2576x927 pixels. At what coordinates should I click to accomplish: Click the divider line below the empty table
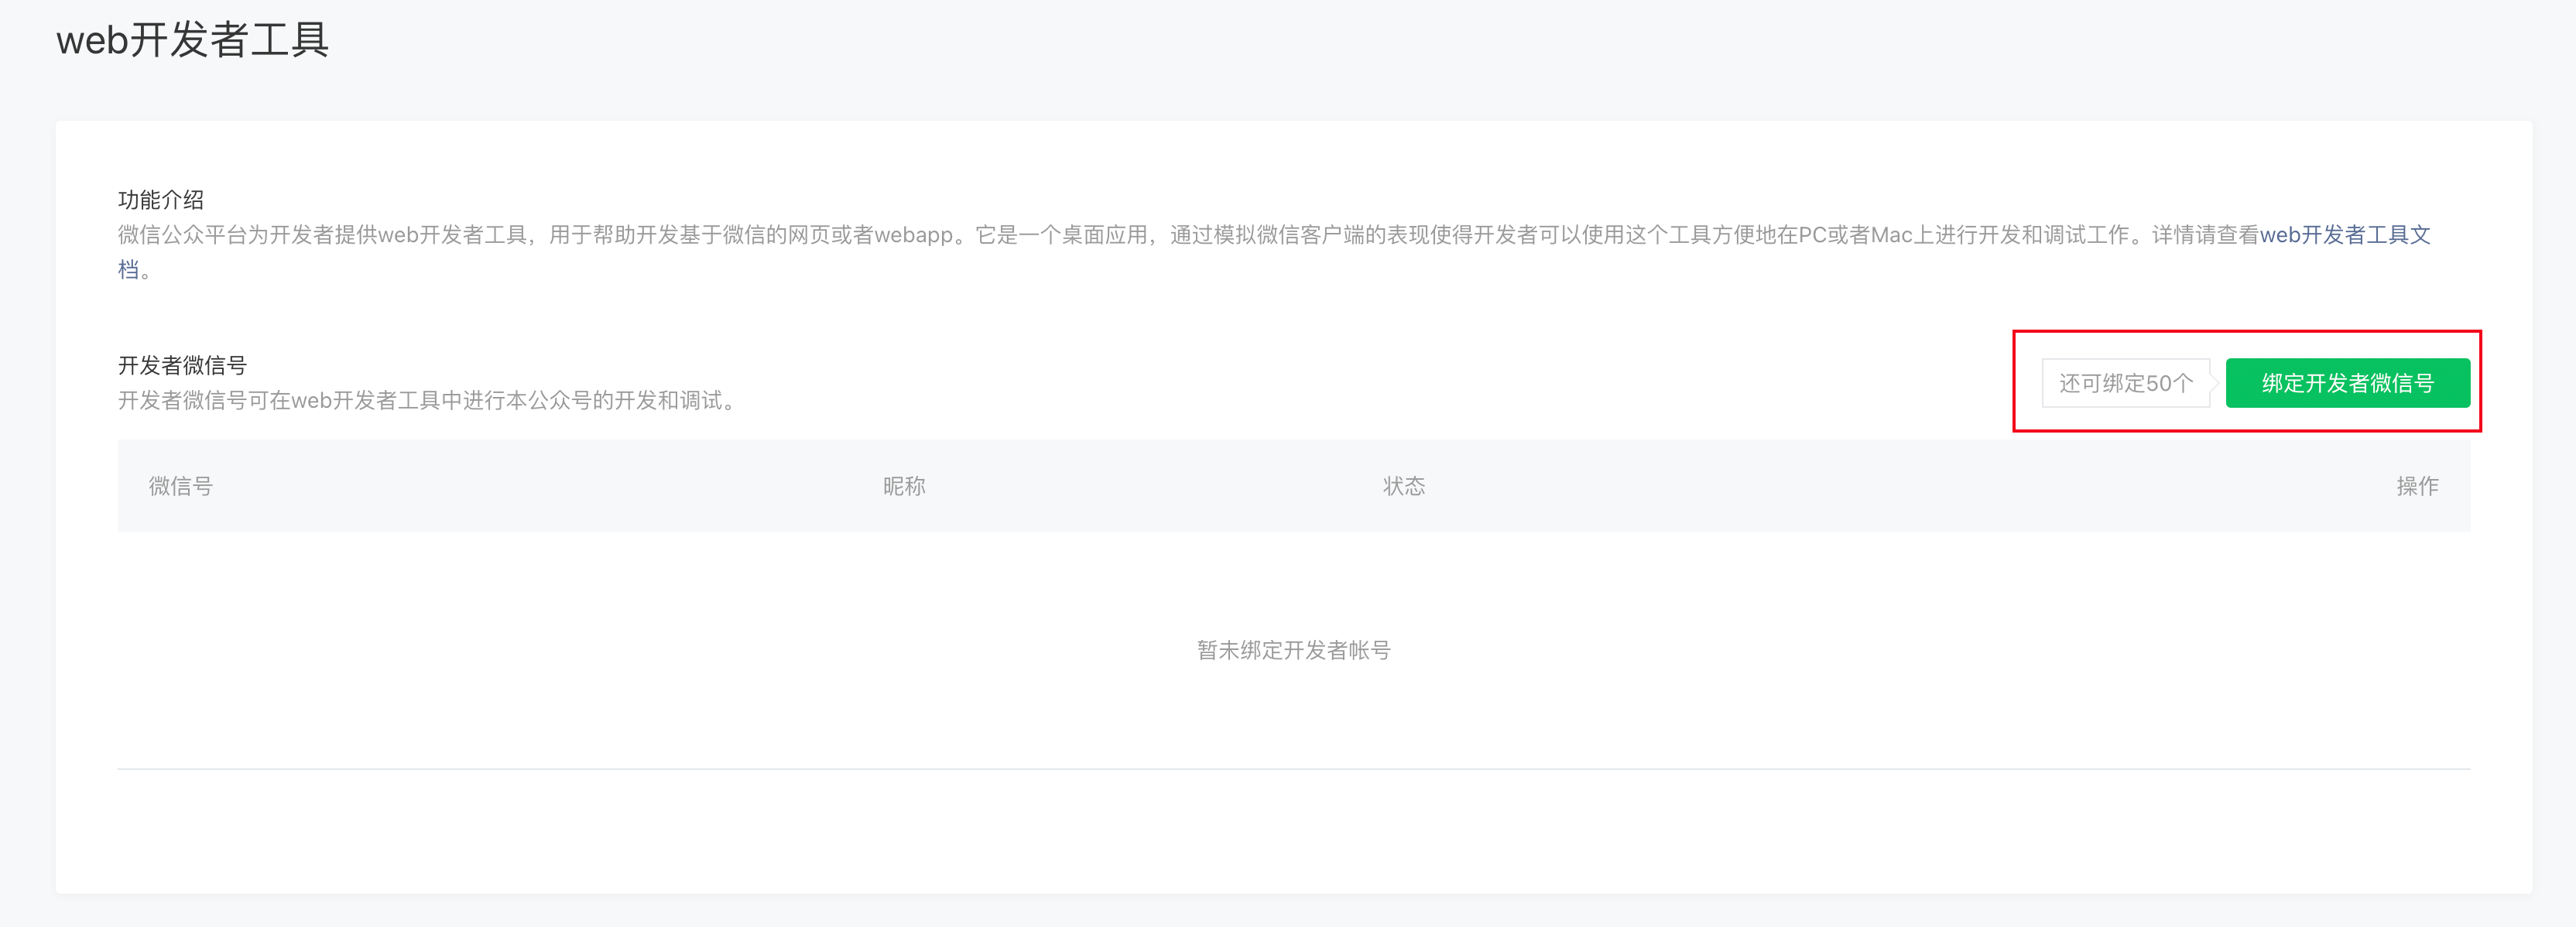pos(1294,769)
